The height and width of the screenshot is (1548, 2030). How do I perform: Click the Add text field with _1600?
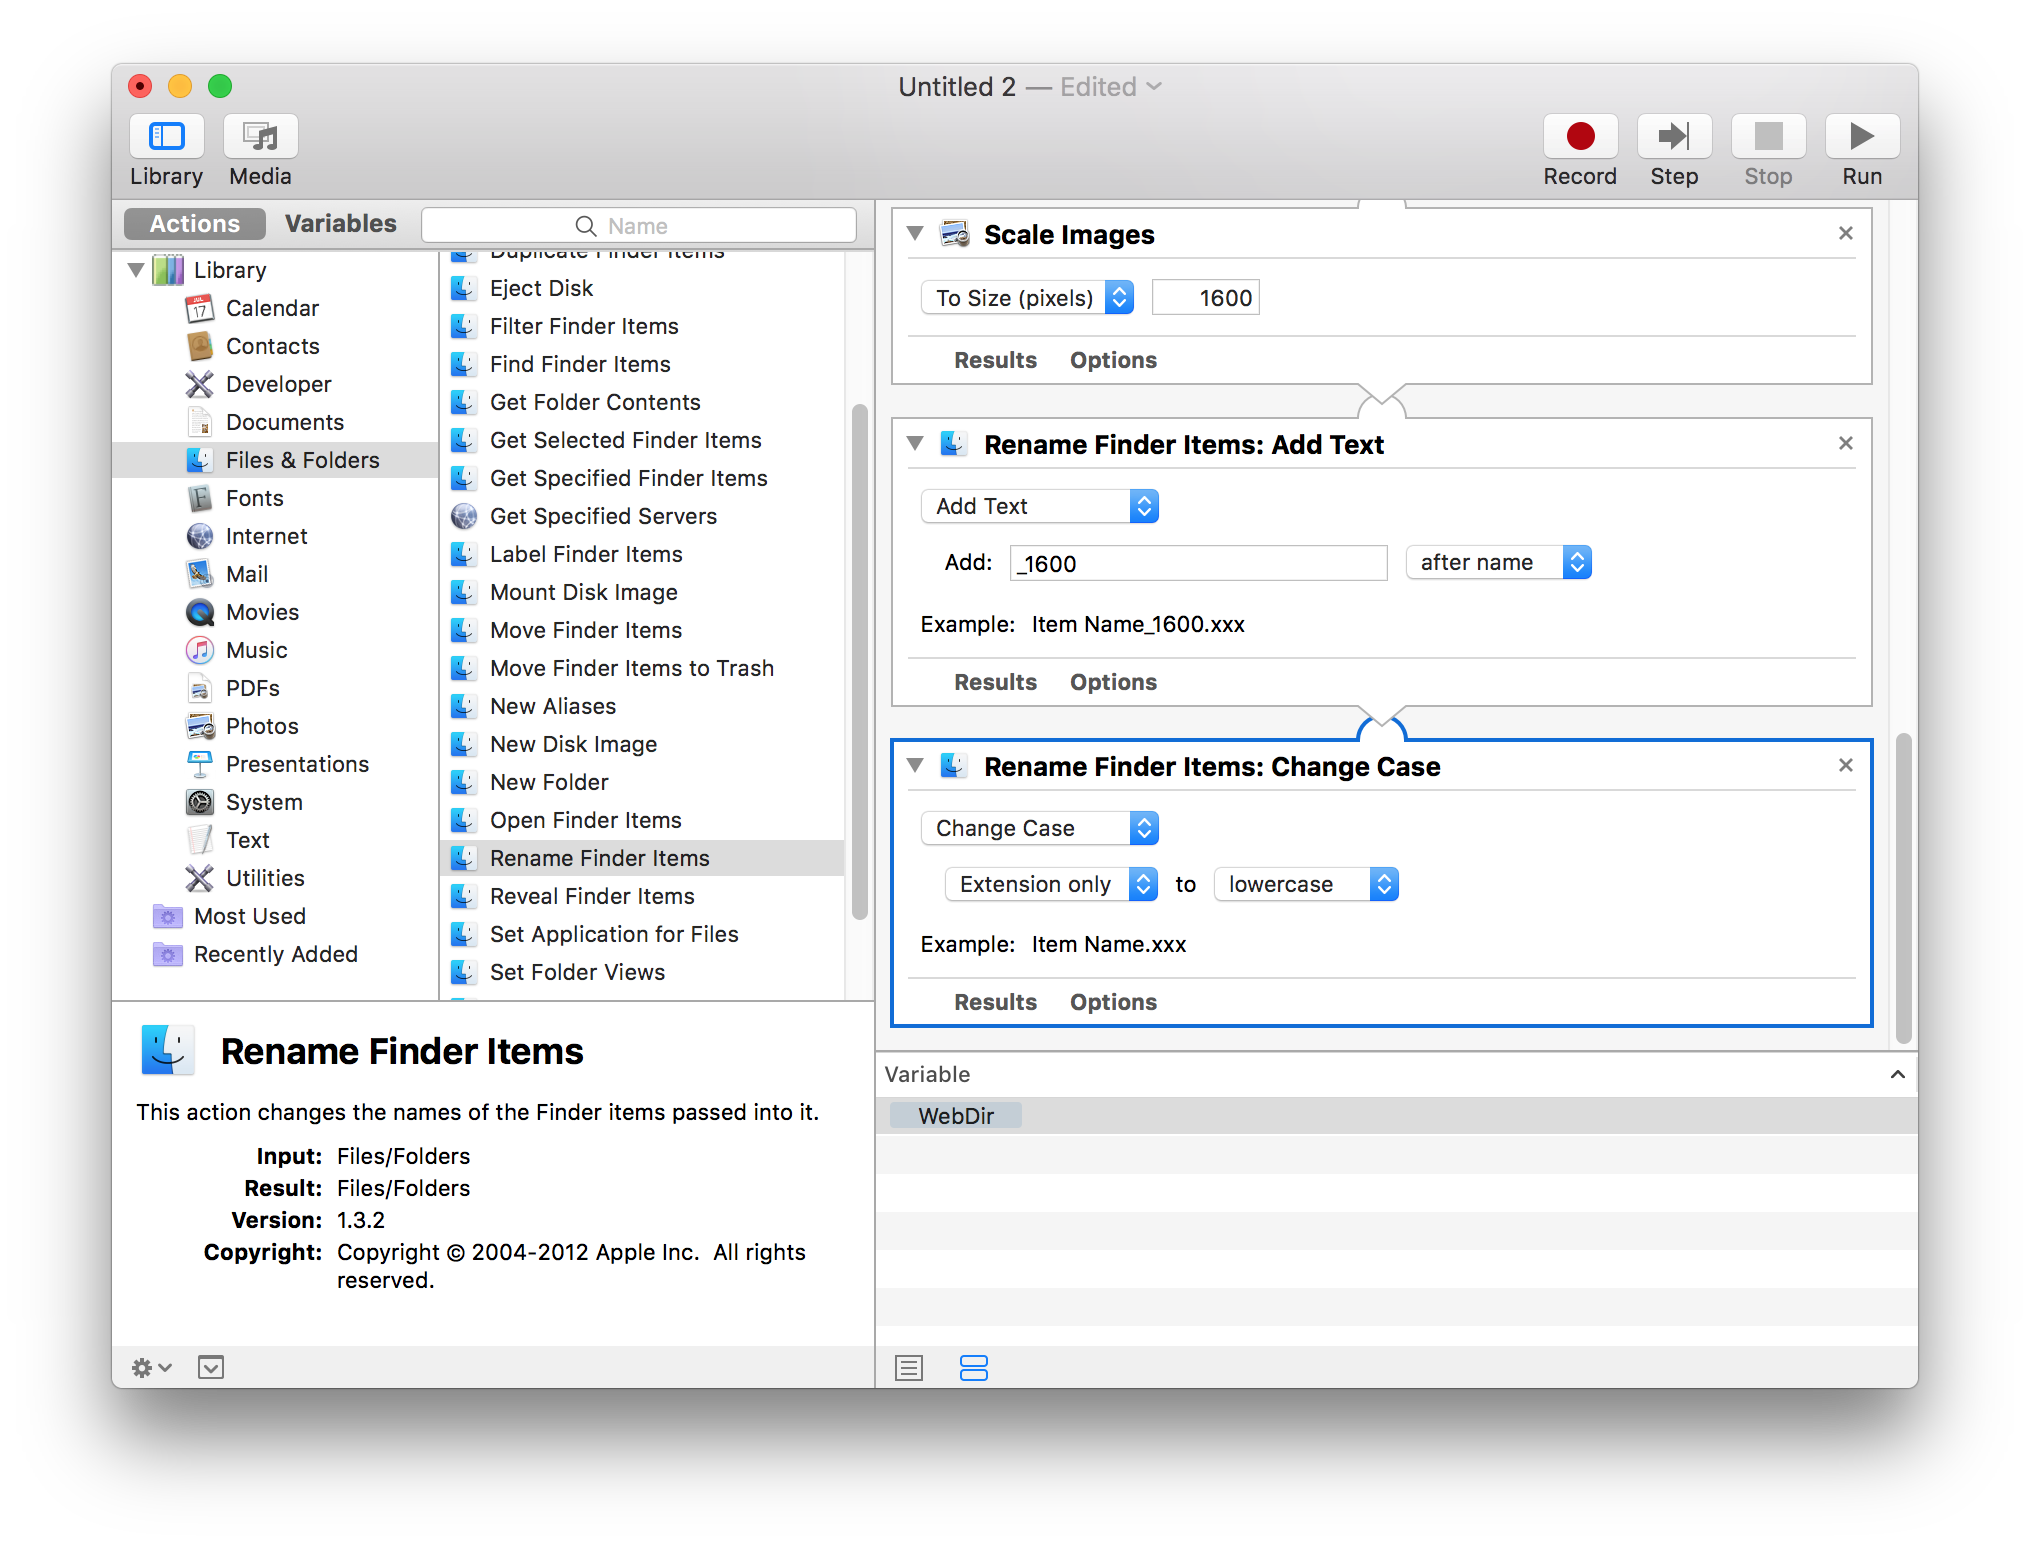coord(1198,563)
